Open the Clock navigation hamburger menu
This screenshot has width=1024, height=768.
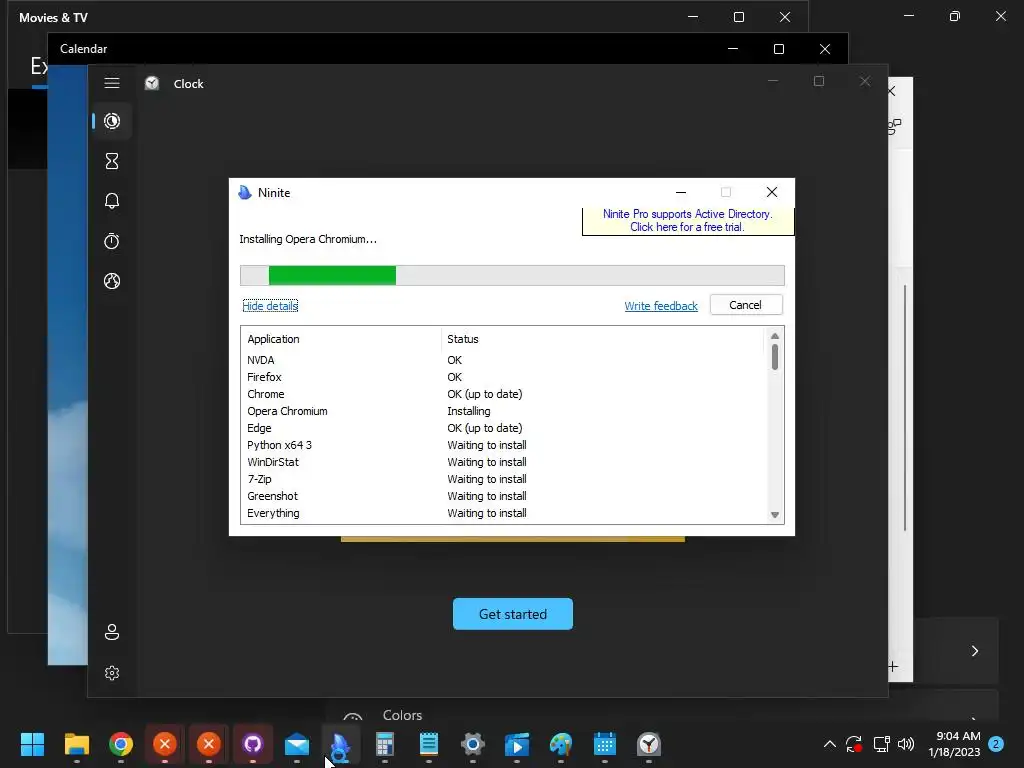pos(112,83)
